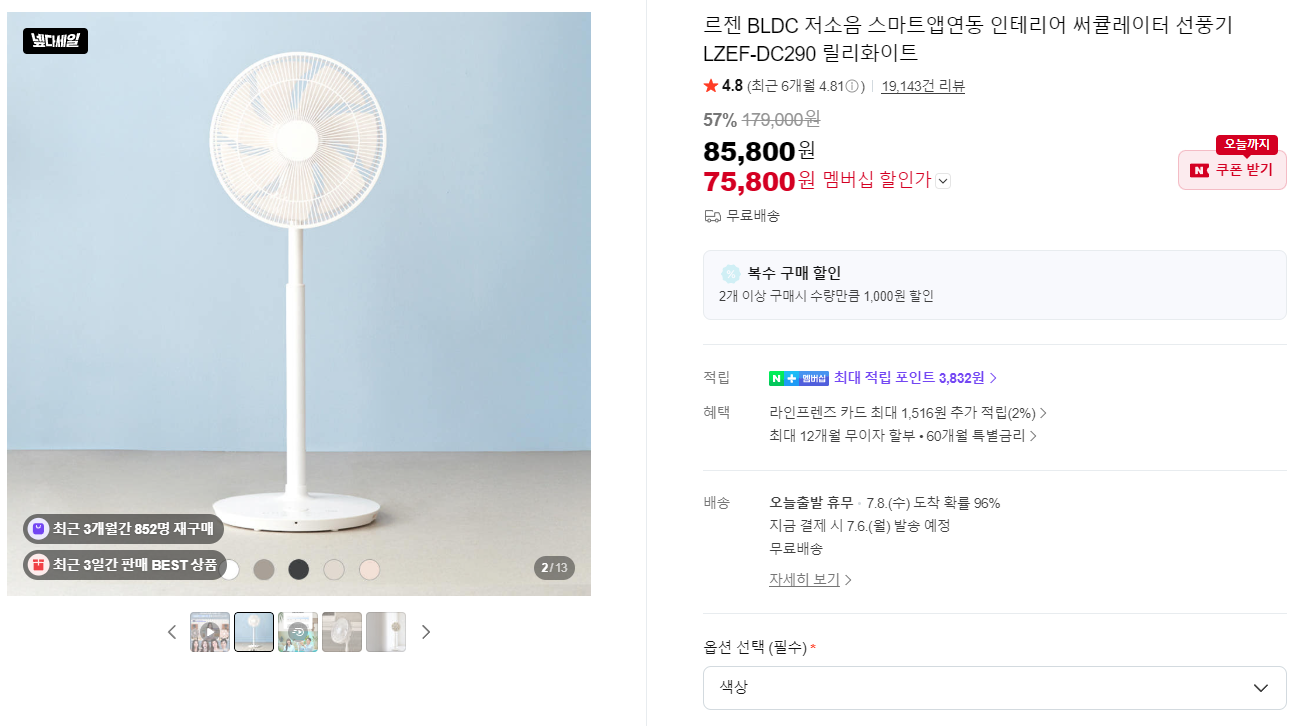The width and height of the screenshot is (1306, 726).
Task: Open the 색상 option dropdown
Action: coord(995,688)
